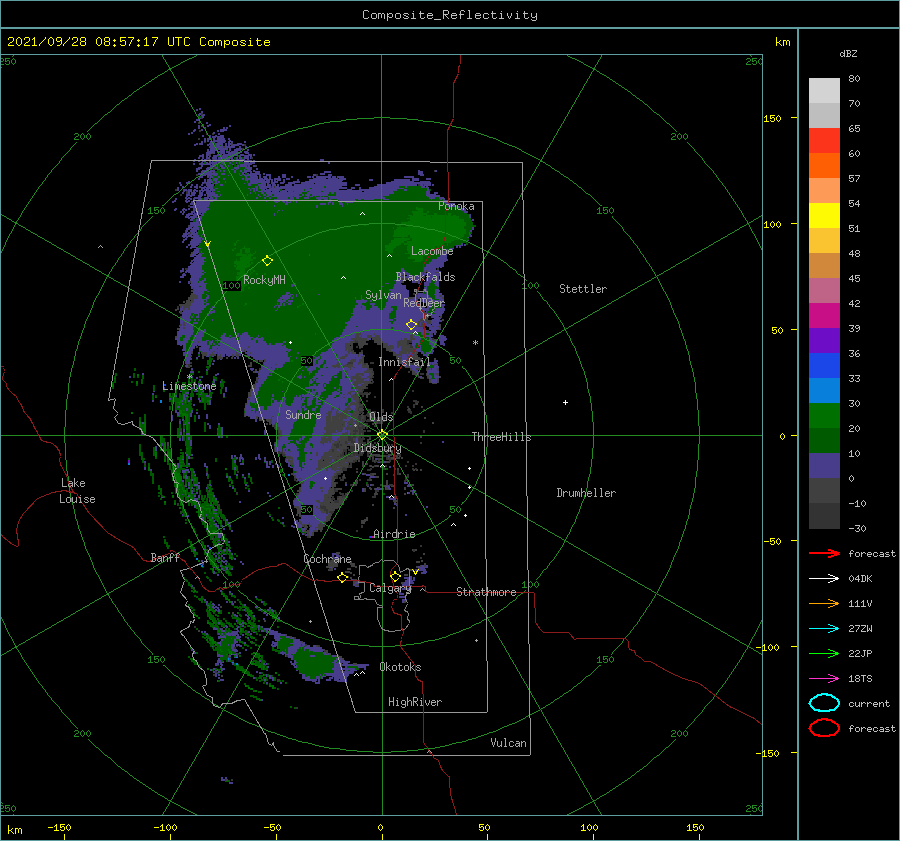This screenshot has height=841, width=900.
Task: Click yellow radar-center diamond near Olds
Action: [x=382, y=435]
